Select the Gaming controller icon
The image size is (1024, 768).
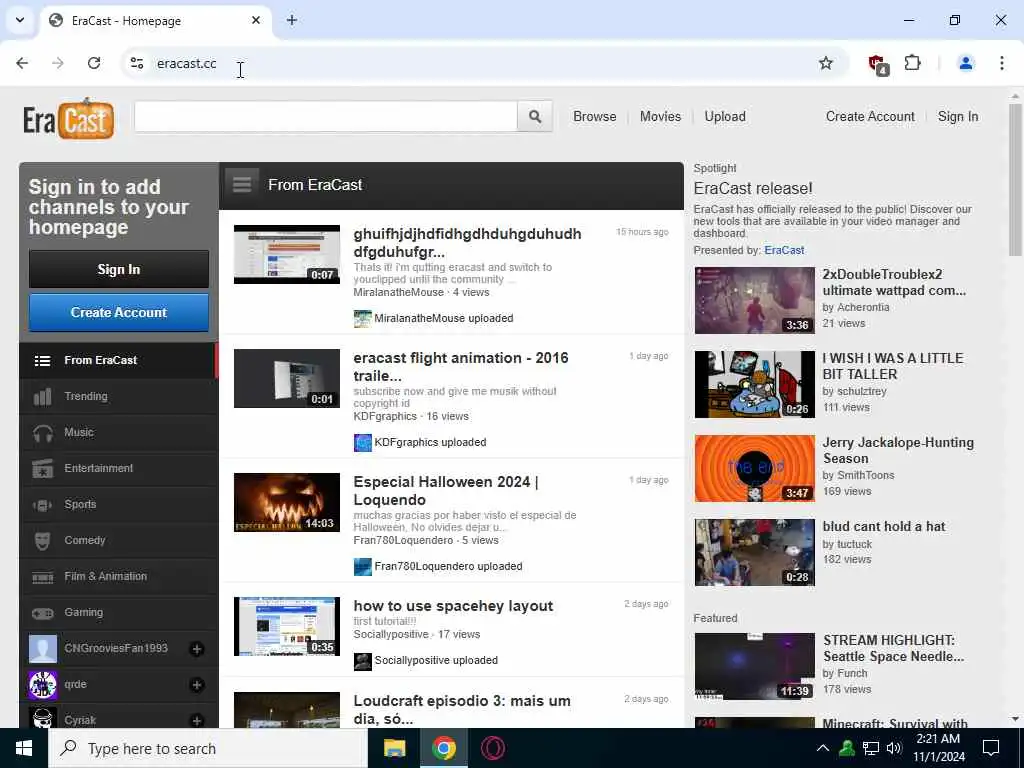(x=42, y=613)
